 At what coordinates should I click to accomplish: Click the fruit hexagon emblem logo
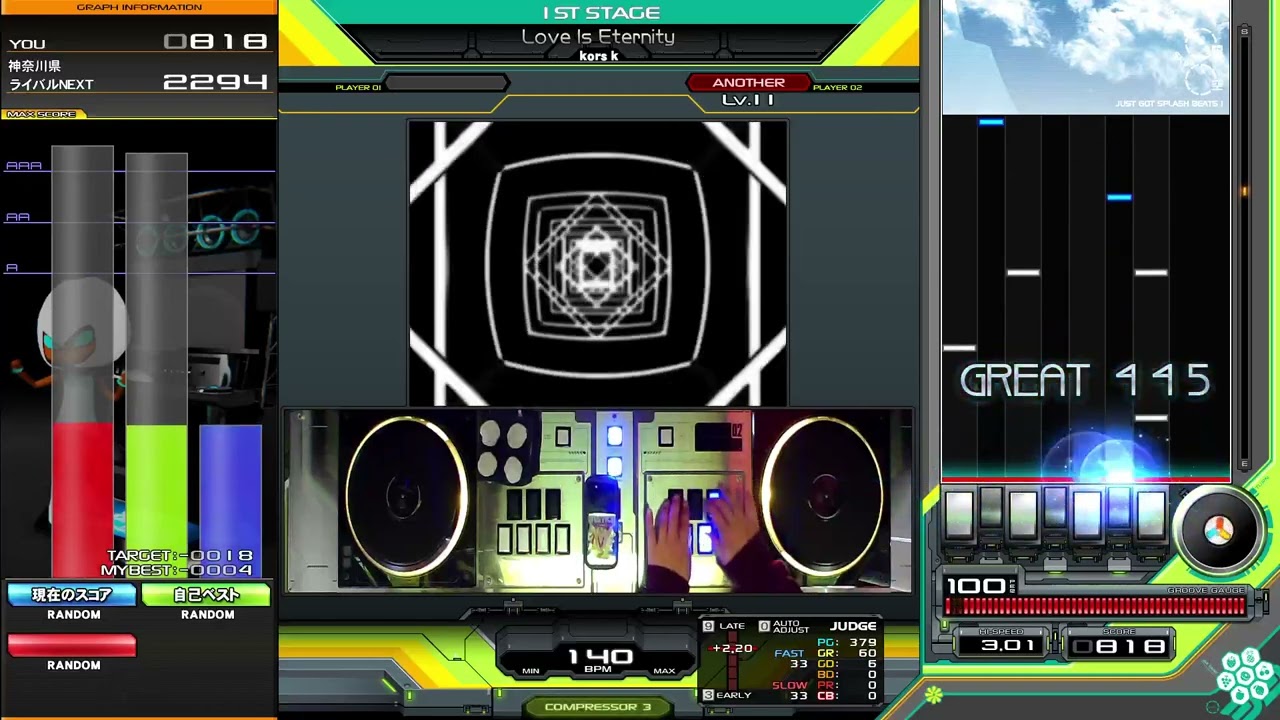(x=1245, y=677)
